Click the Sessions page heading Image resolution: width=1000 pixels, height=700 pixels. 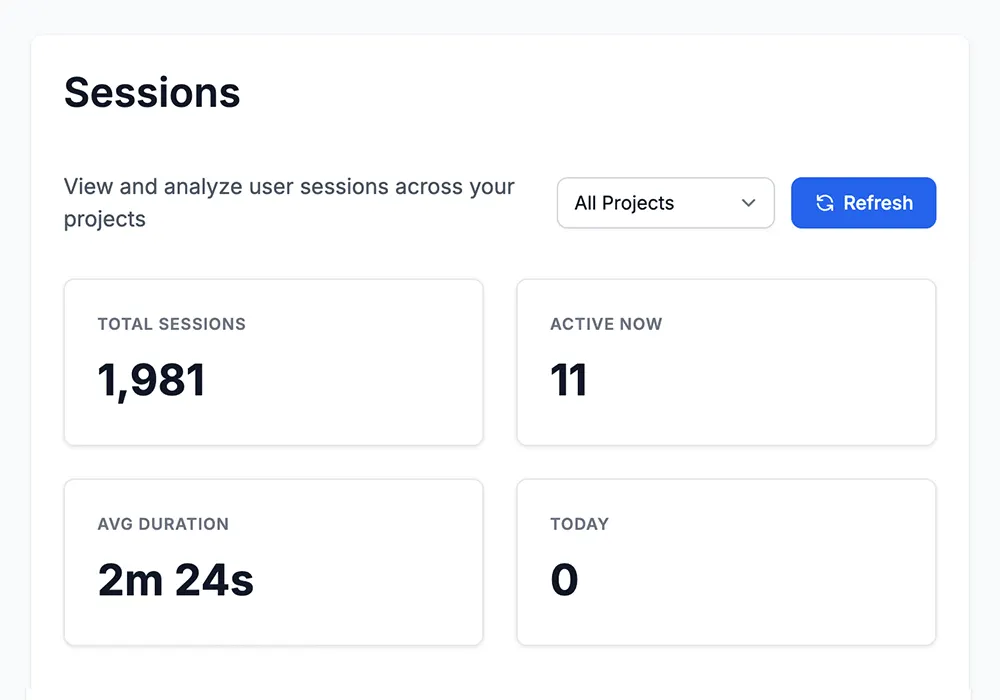point(152,92)
